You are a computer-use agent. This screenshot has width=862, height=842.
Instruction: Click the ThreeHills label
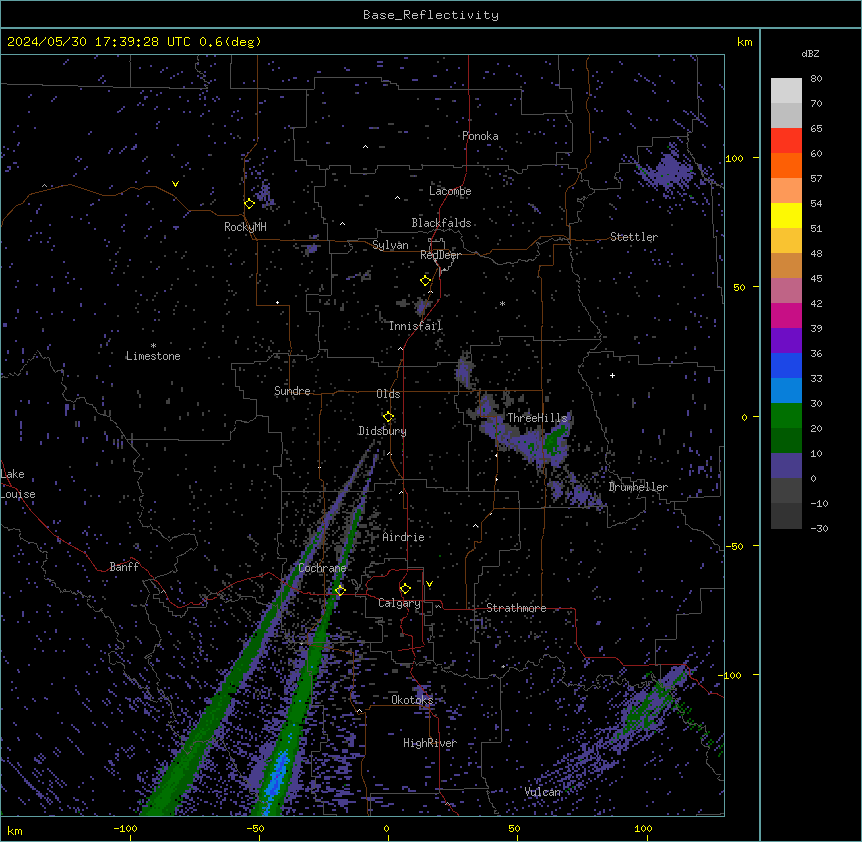[x=537, y=418]
